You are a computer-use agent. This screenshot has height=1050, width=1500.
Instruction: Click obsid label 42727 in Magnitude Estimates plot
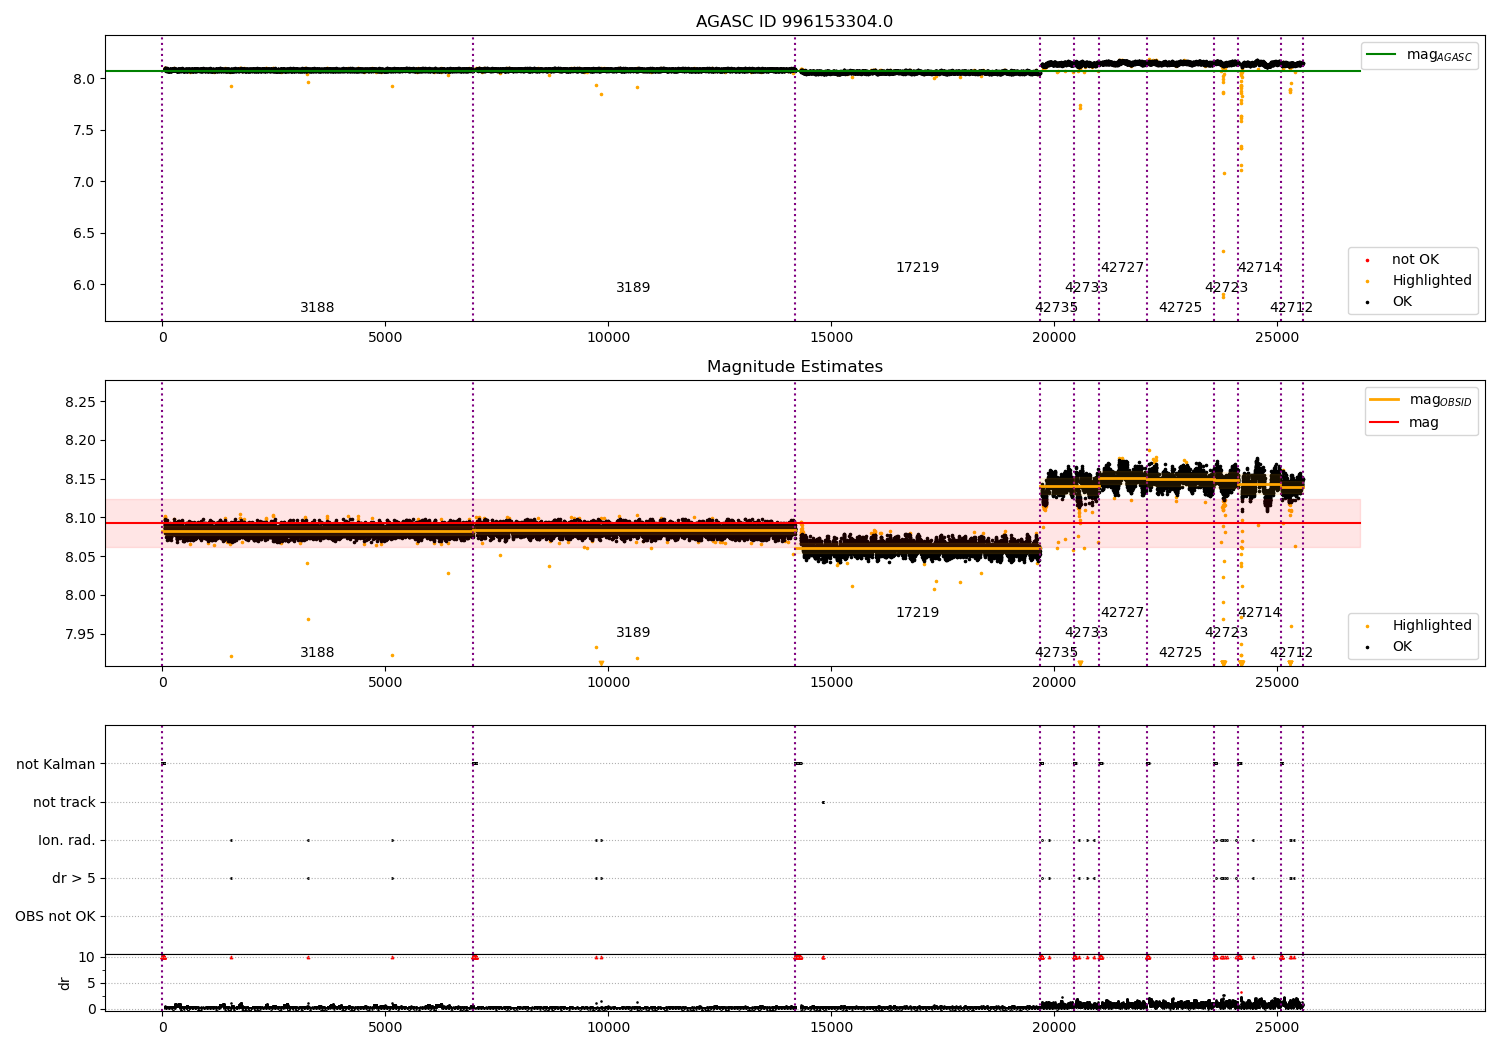click(x=1122, y=613)
